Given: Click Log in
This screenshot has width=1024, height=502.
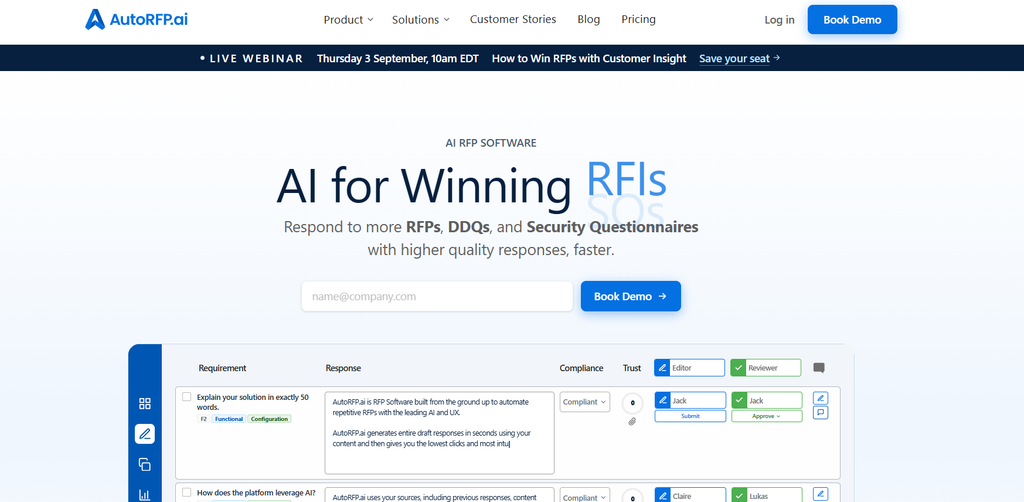Looking at the screenshot, I should pyautogui.click(x=779, y=20).
